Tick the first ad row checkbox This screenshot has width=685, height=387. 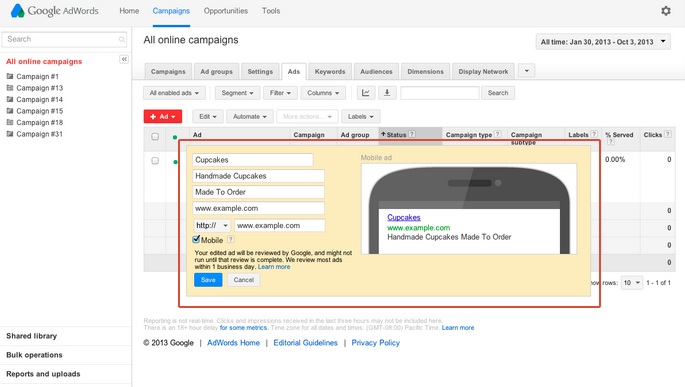[155, 160]
